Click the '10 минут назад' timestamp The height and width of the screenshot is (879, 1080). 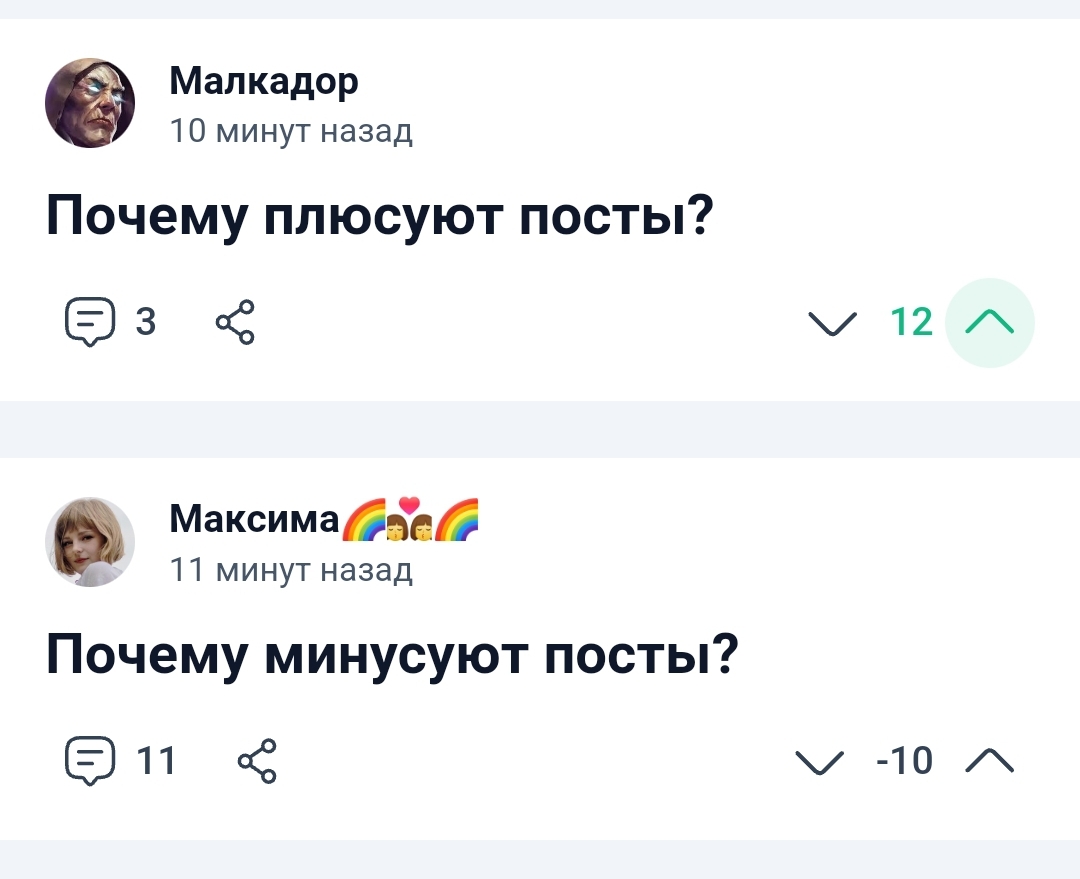point(291,131)
